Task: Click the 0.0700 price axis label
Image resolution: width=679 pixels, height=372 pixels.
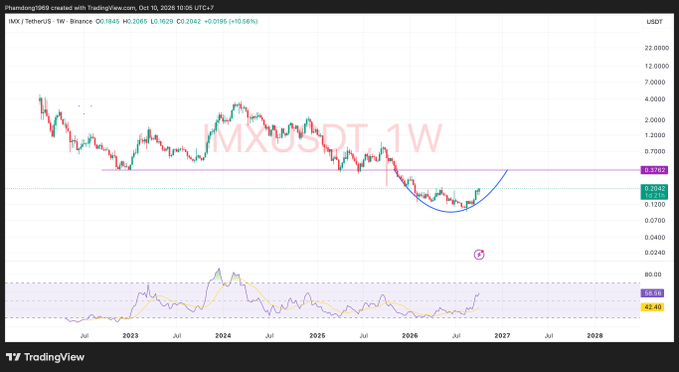Action: tap(655, 221)
